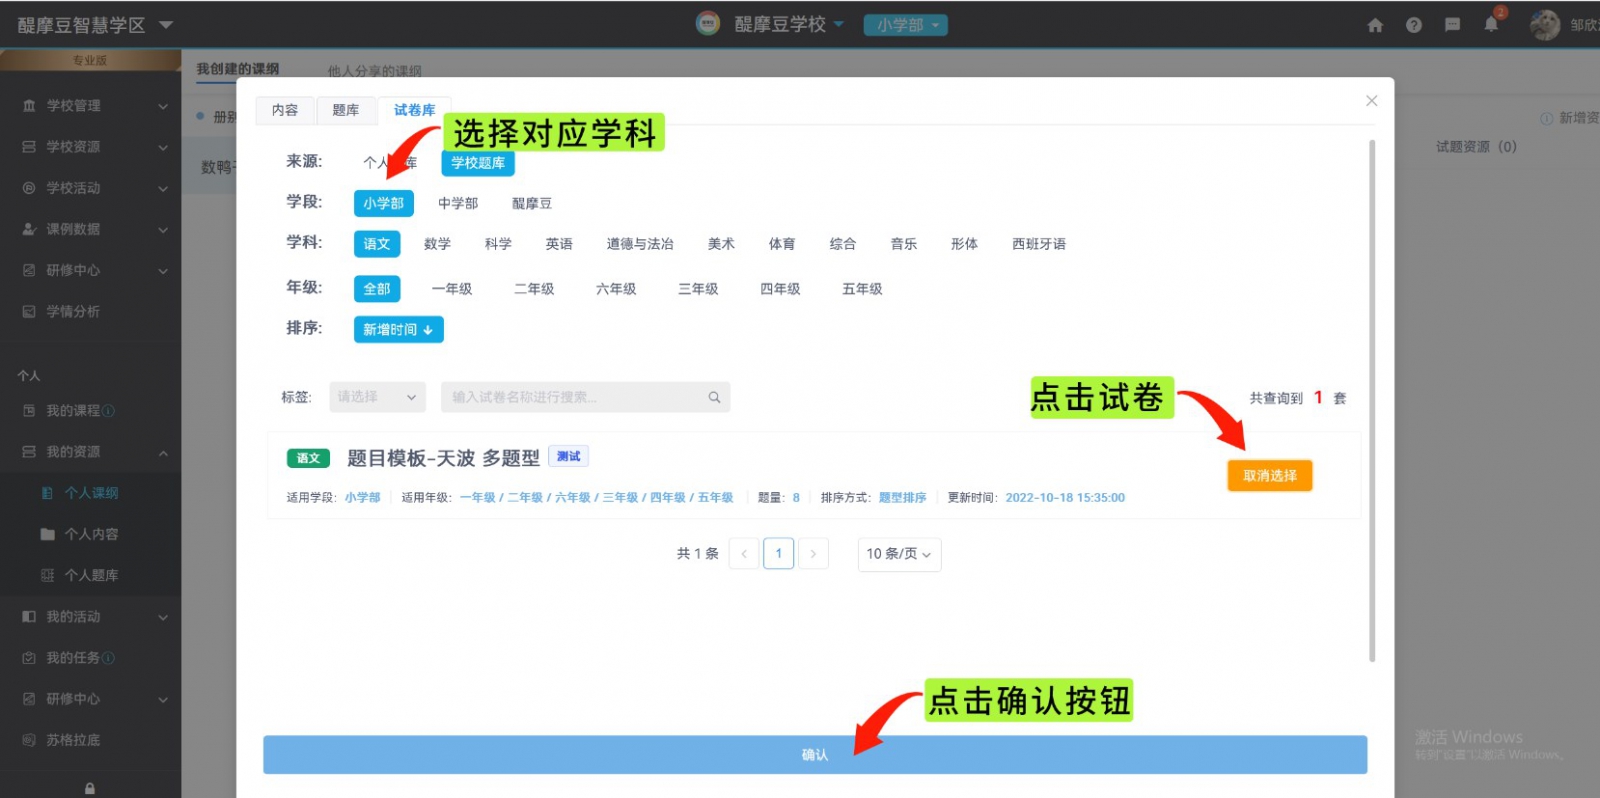
Task: Close the dialog with the X icon
Action: click(x=1371, y=101)
